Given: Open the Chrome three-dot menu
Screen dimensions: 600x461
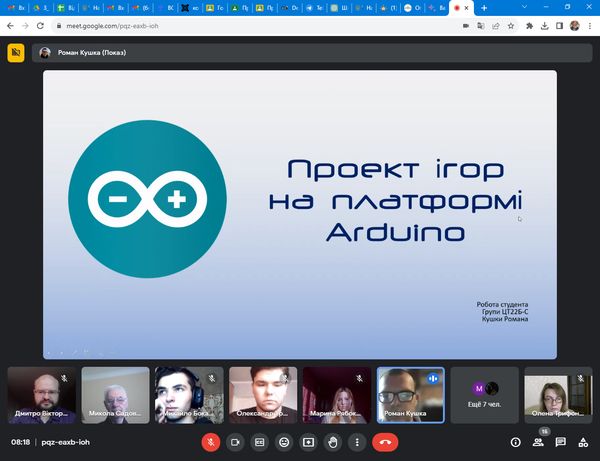Looking at the screenshot, I should pyautogui.click(x=590, y=26).
